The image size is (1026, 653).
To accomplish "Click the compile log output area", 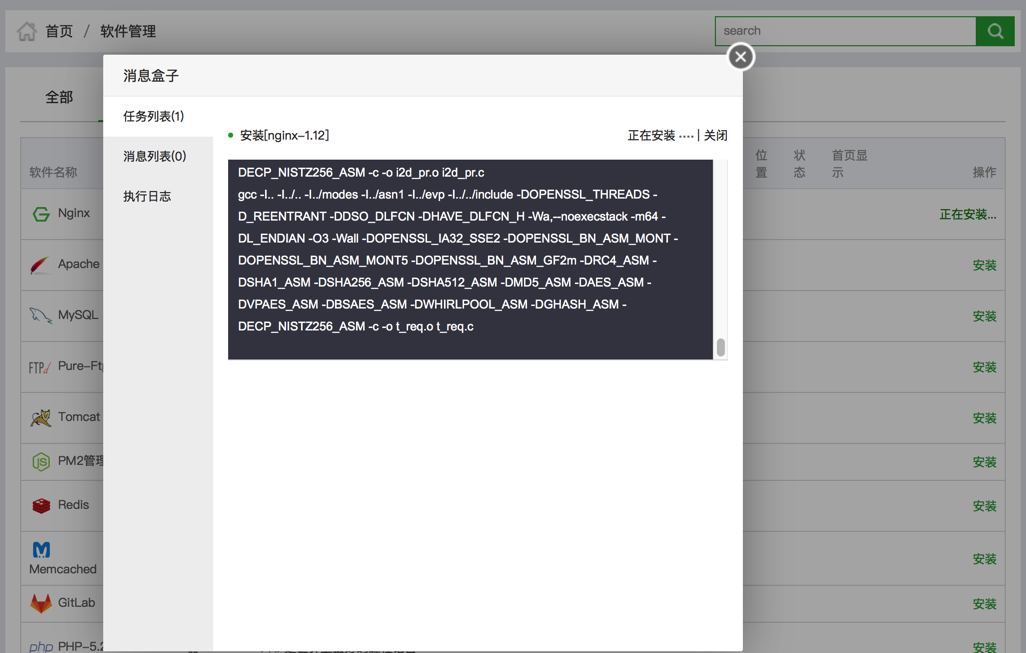I will pyautogui.click(x=470, y=260).
